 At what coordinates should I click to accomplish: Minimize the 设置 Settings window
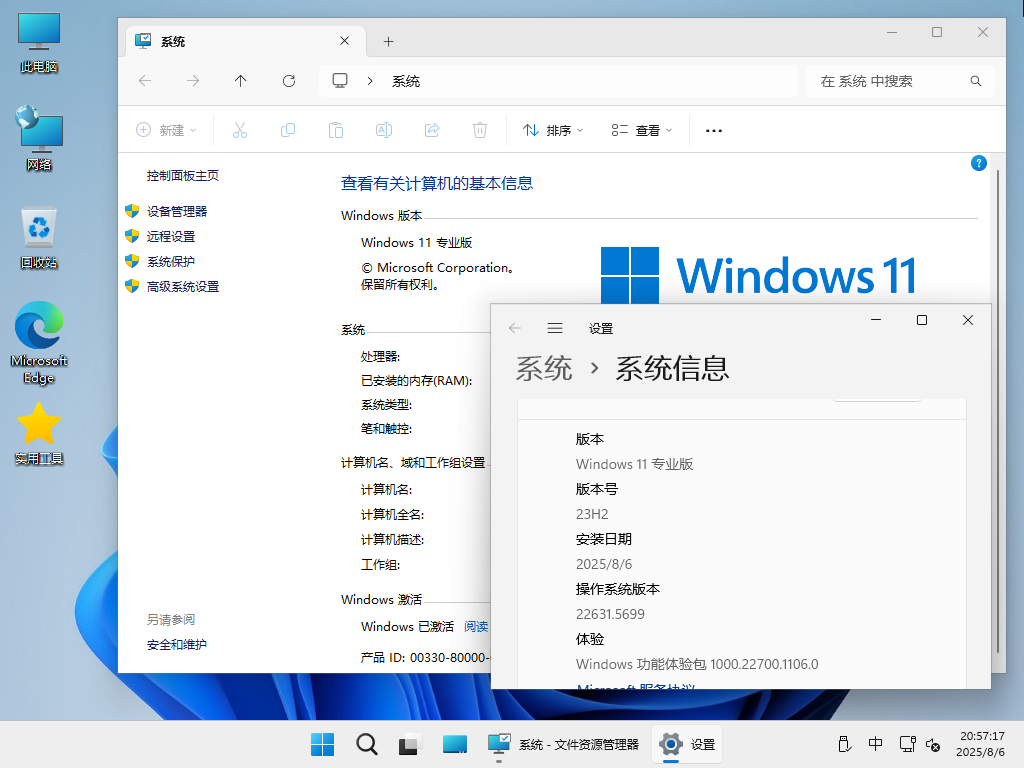pos(876,320)
